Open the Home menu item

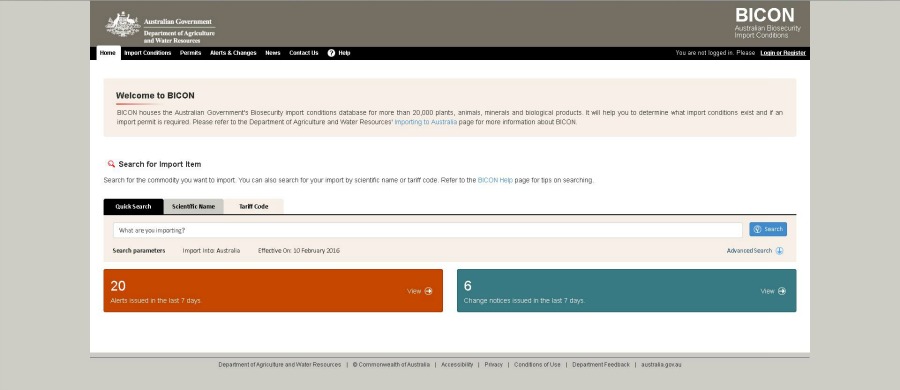click(x=107, y=53)
